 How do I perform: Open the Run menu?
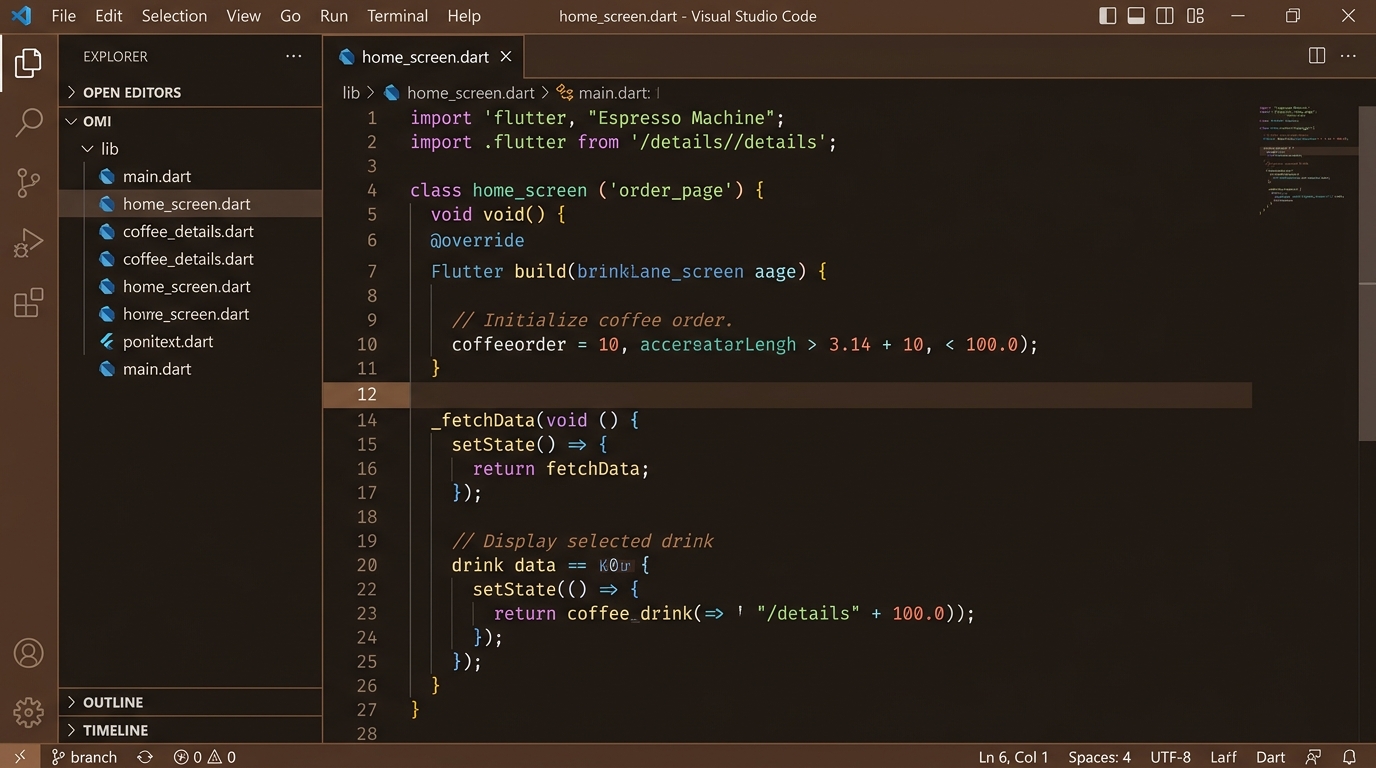click(x=334, y=16)
